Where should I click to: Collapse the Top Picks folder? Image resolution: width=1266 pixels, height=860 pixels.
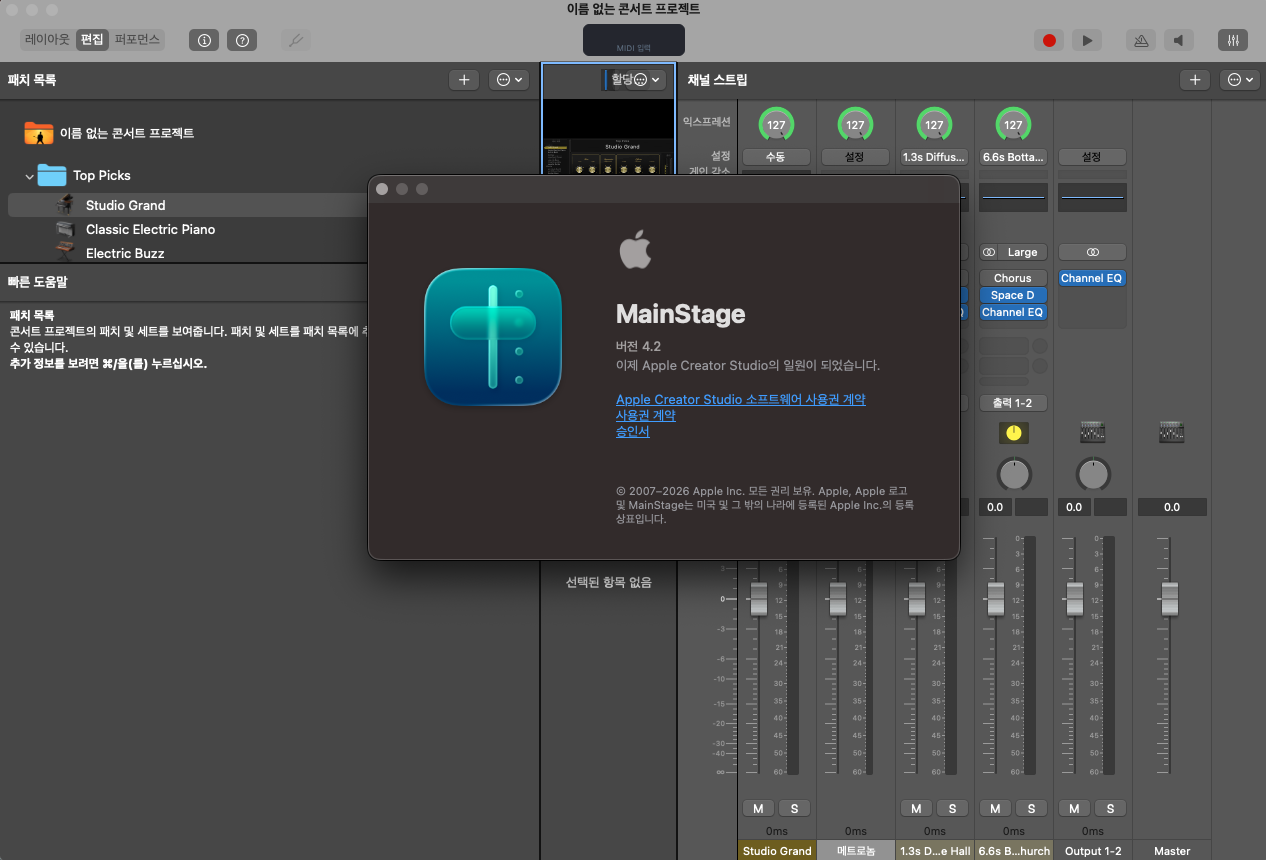[30, 176]
